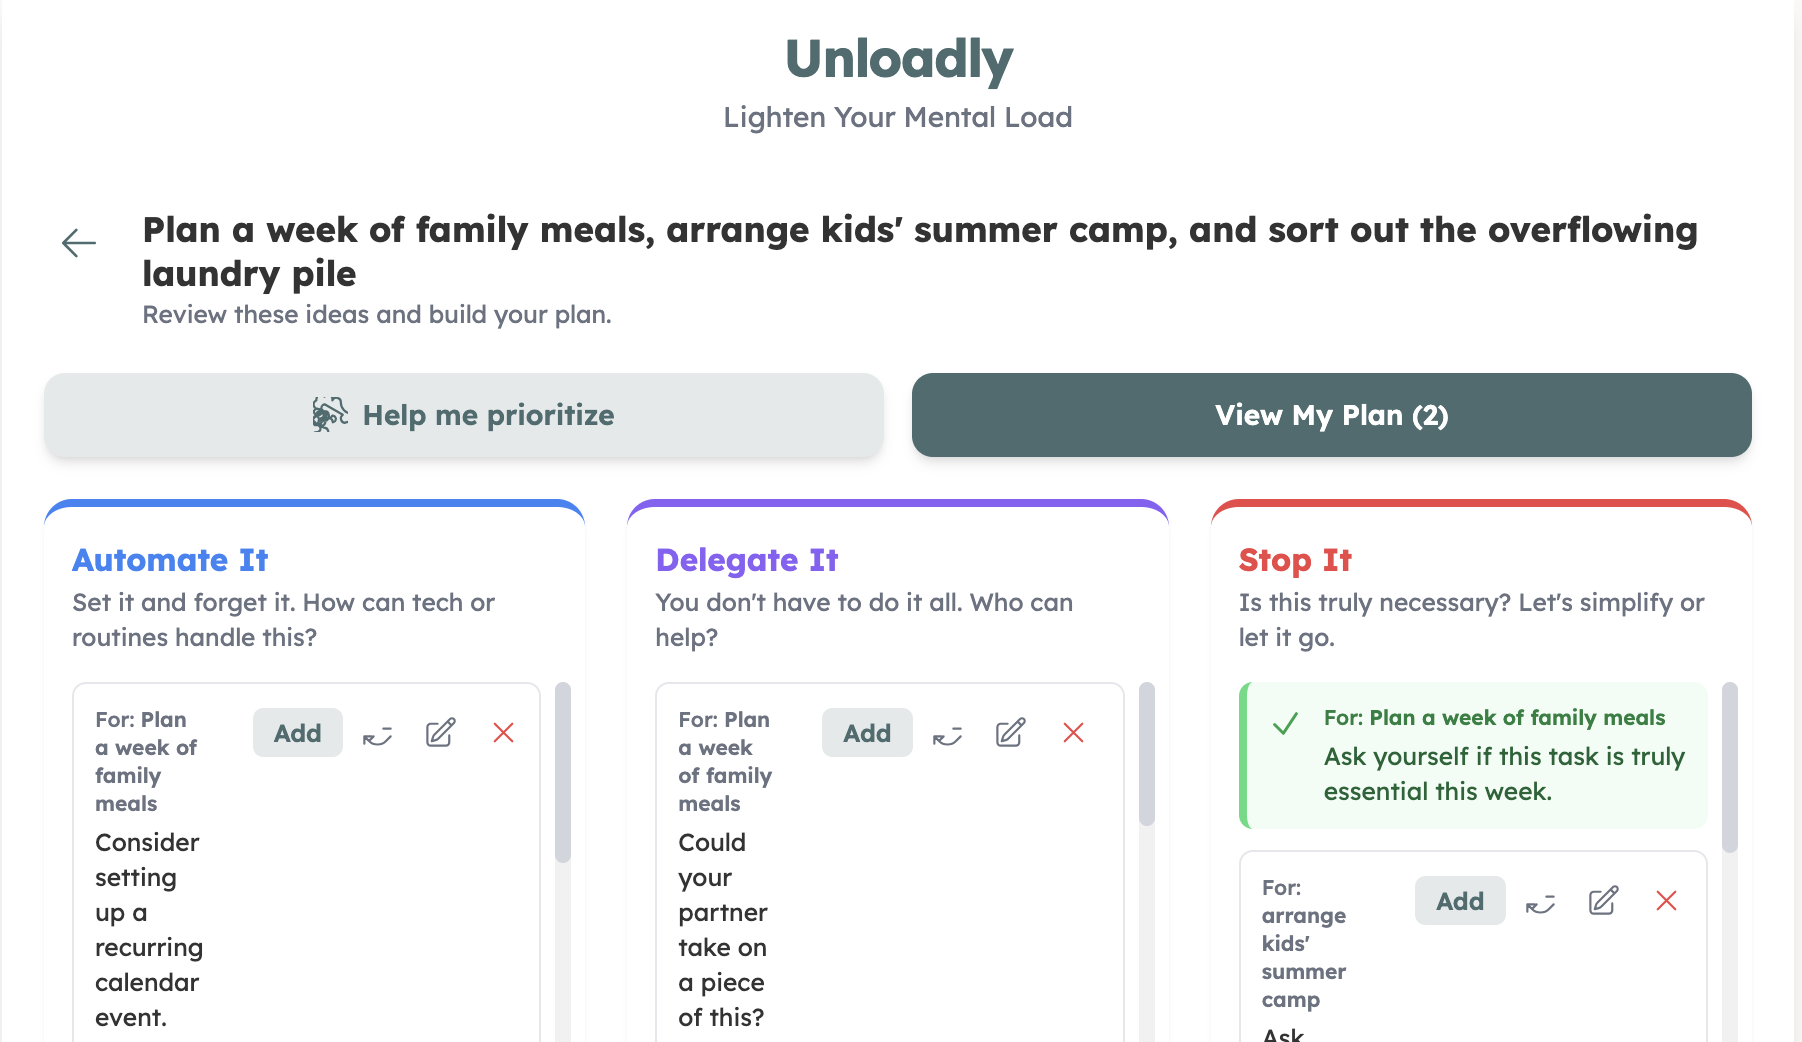The height and width of the screenshot is (1042, 1802).
Task: Edit the summer camp Stop It suggestion
Action: [1603, 901]
